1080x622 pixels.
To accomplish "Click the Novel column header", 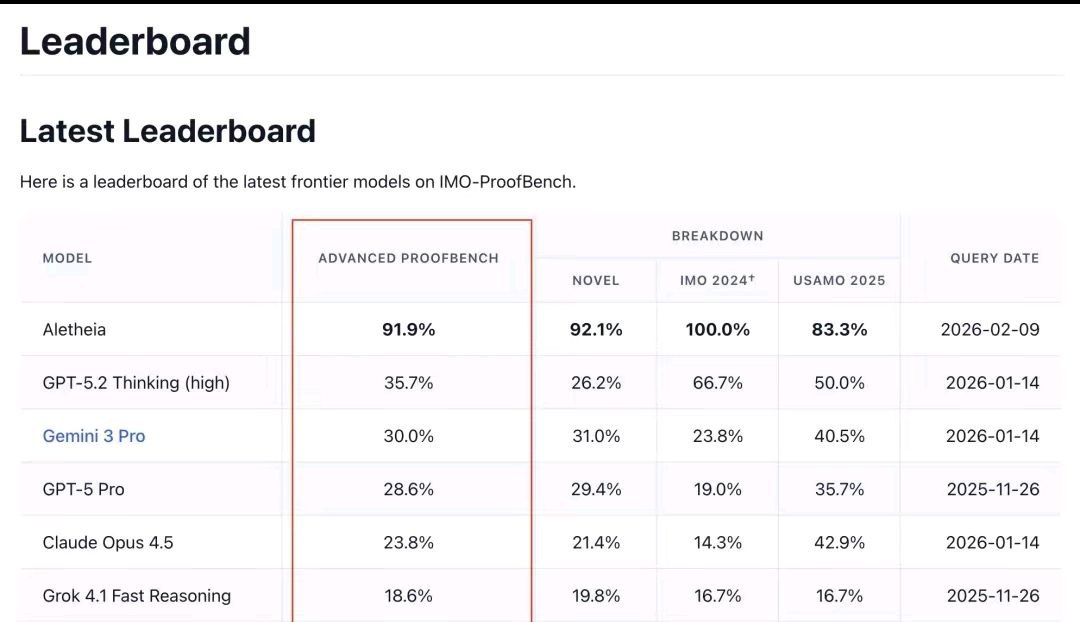I will (596, 281).
